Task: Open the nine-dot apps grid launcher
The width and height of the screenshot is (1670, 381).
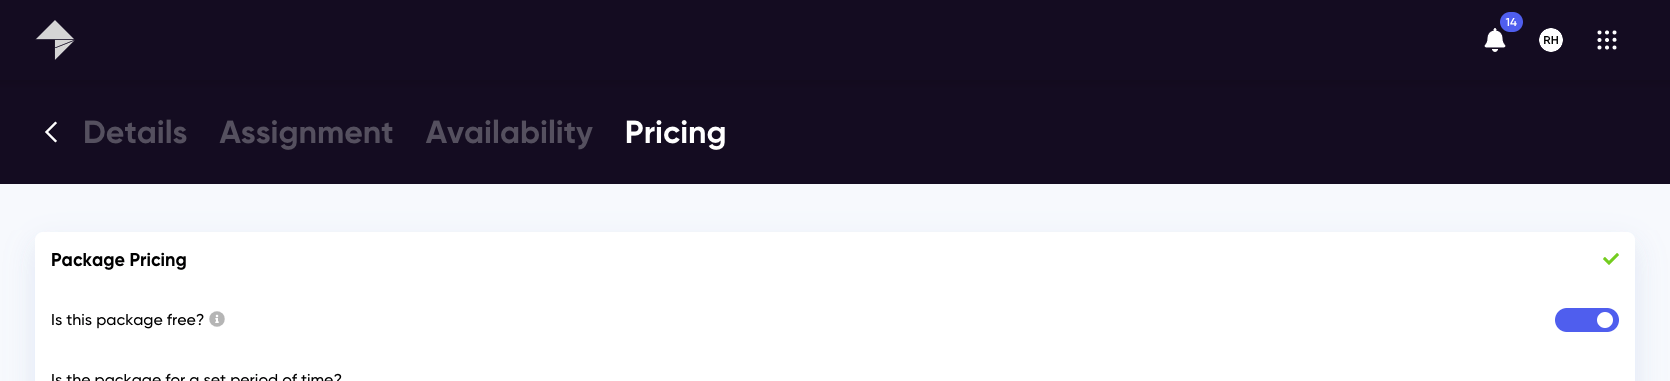Action: 1607,40
